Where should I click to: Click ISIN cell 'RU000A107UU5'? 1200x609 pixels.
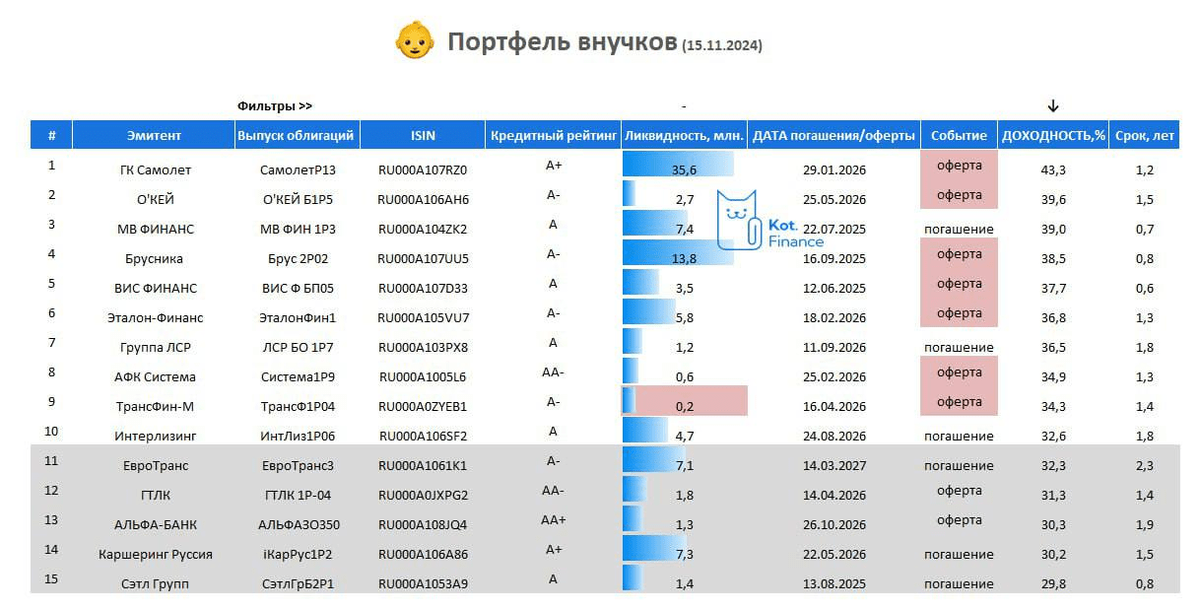[423, 258]
